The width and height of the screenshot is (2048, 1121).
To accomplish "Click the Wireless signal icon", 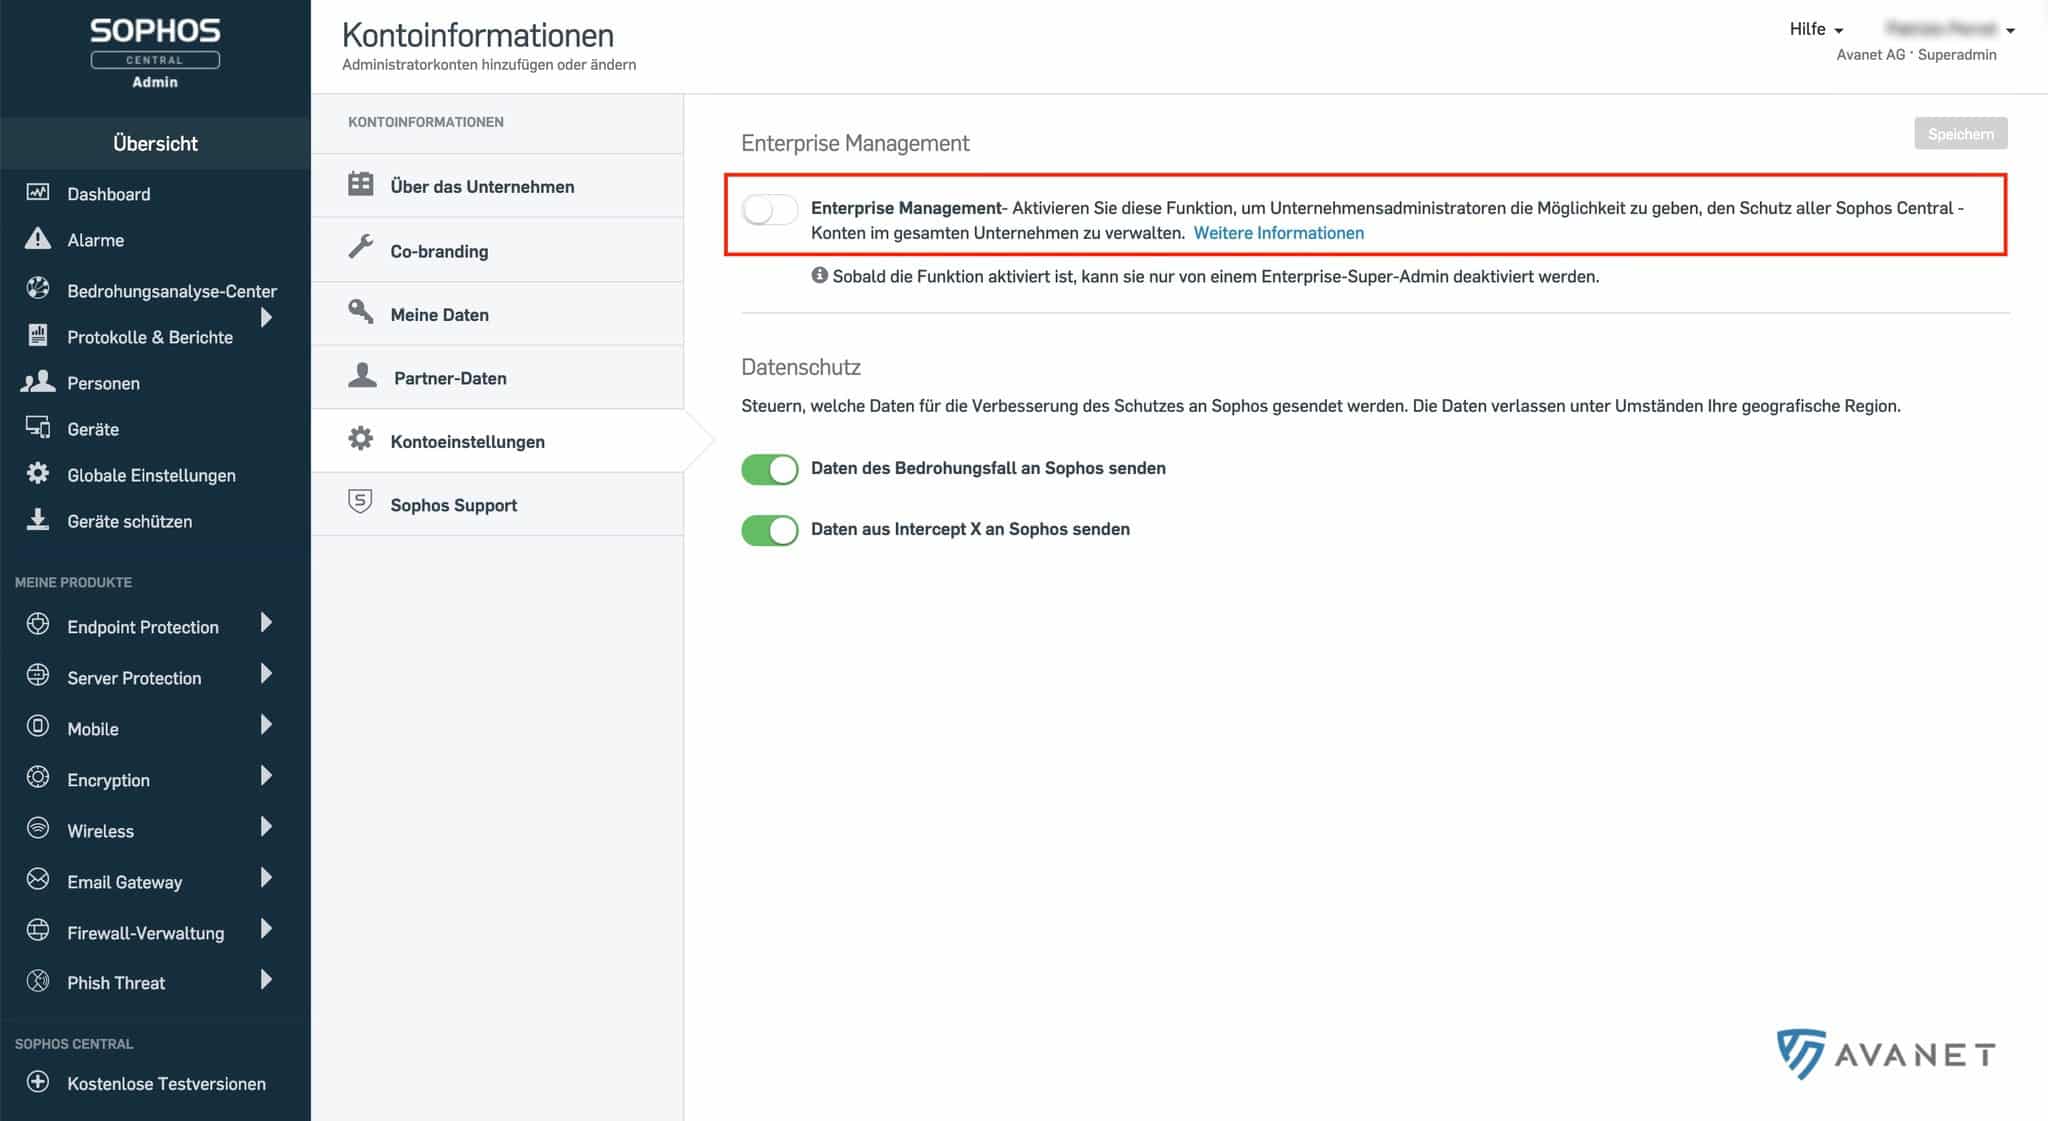I will coord(38,828).
